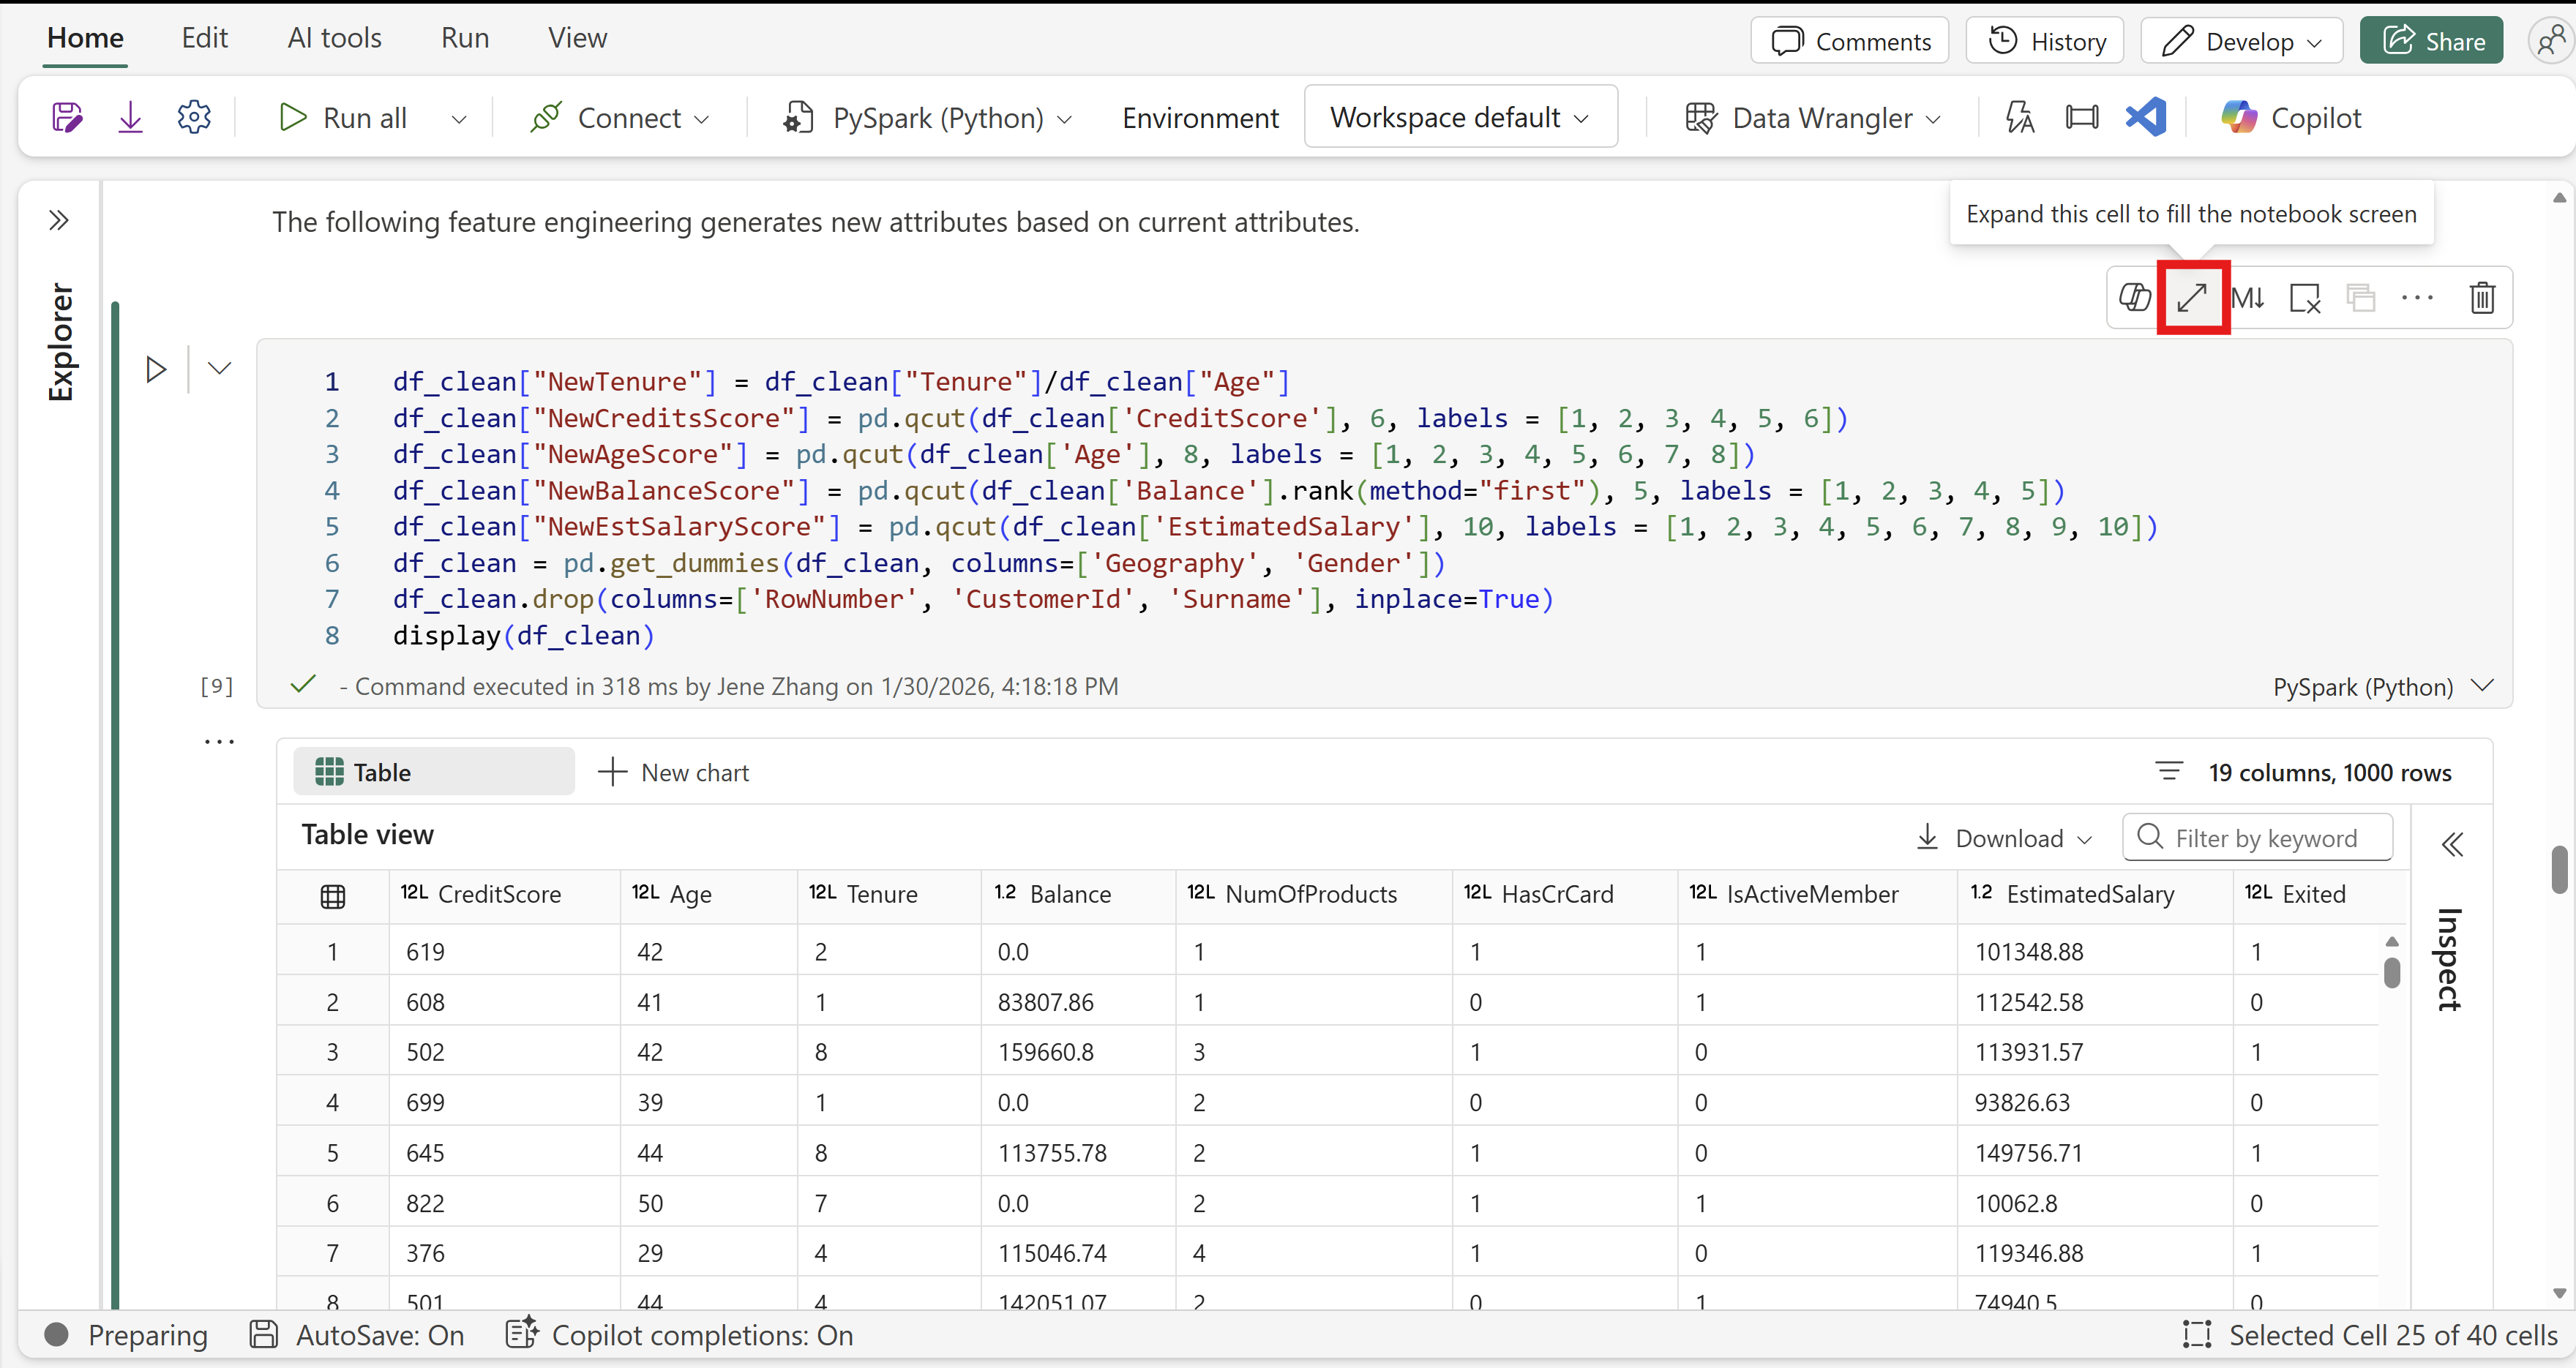The width and height of the screenshot is (2576, 1368).
Task: Click the download notebook icon
Action: tap(130, 118)
